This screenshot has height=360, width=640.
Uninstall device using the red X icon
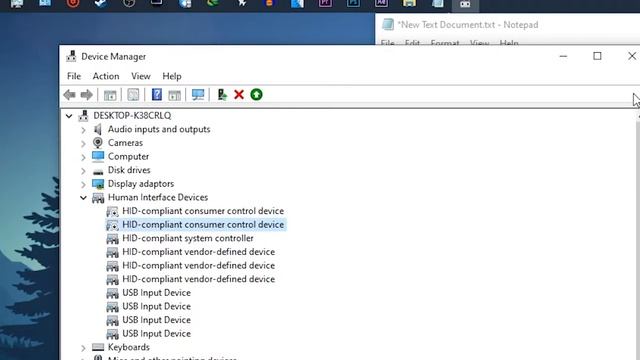point(239,95)
